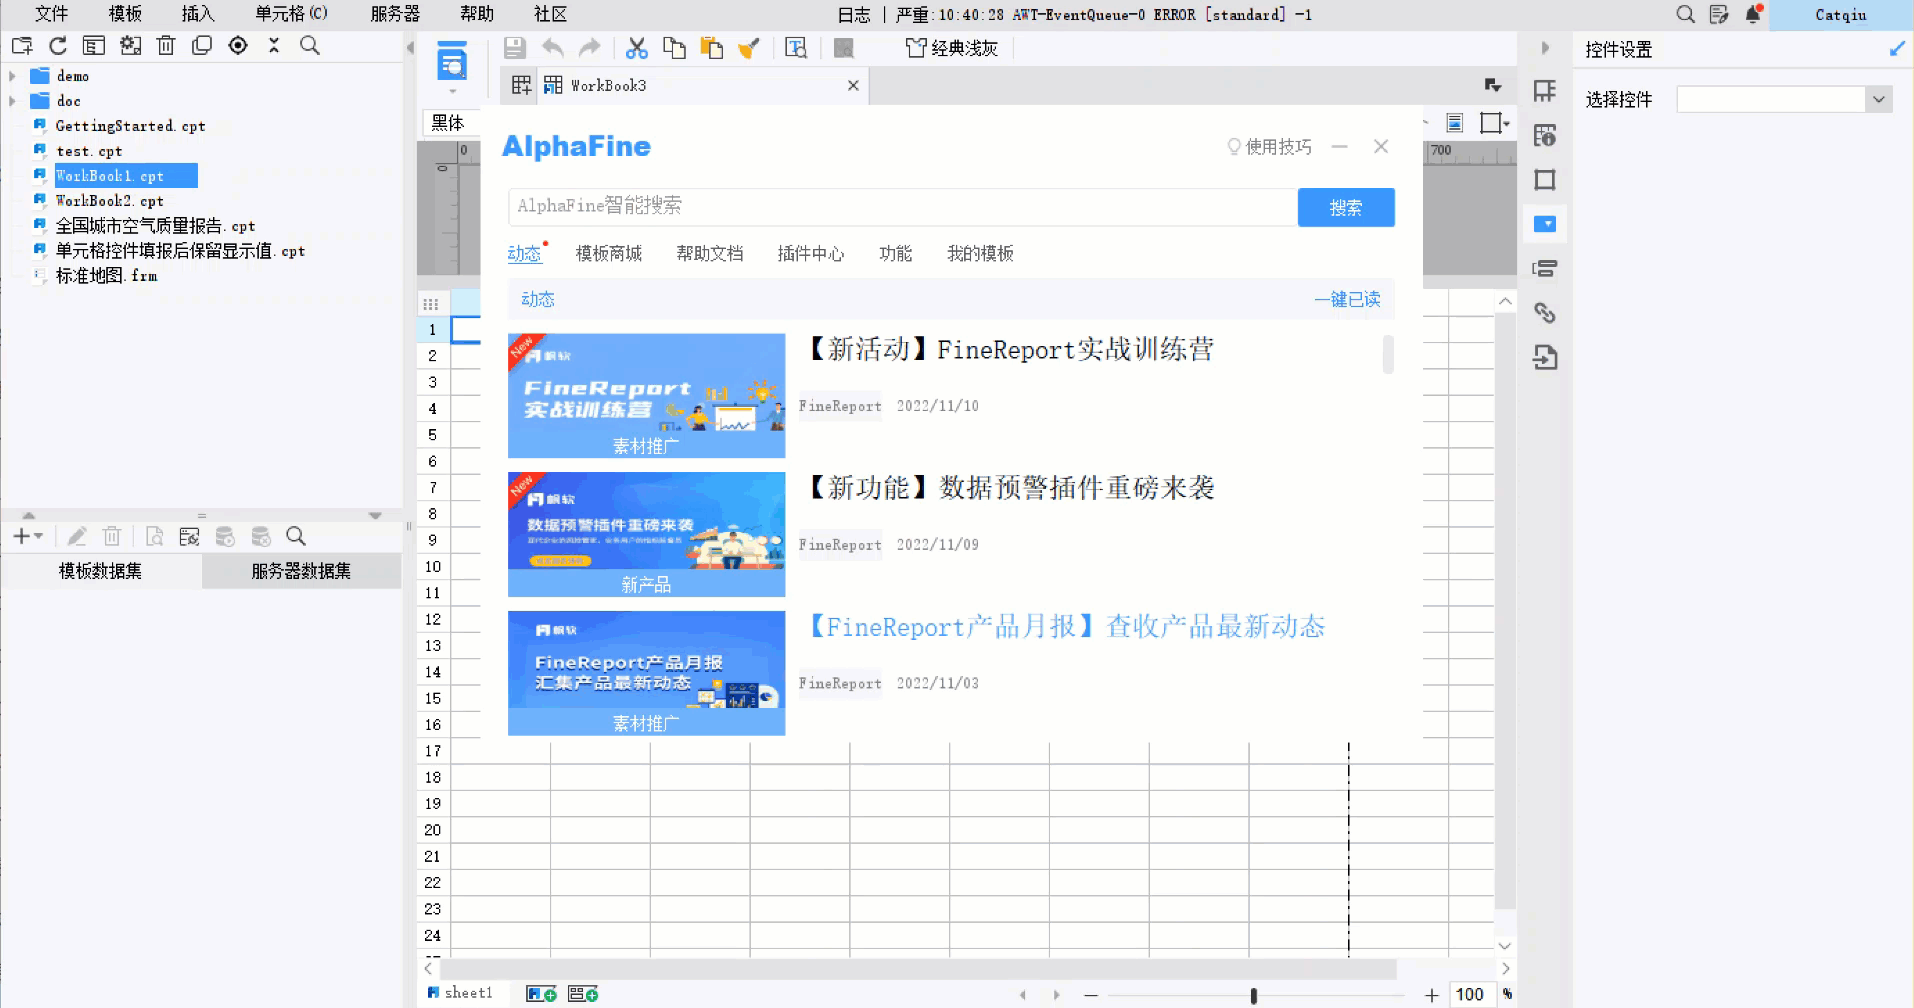Open the floating element square icon in right sidebar
Viewport: 1914px width, 1008px height.
1545,180
